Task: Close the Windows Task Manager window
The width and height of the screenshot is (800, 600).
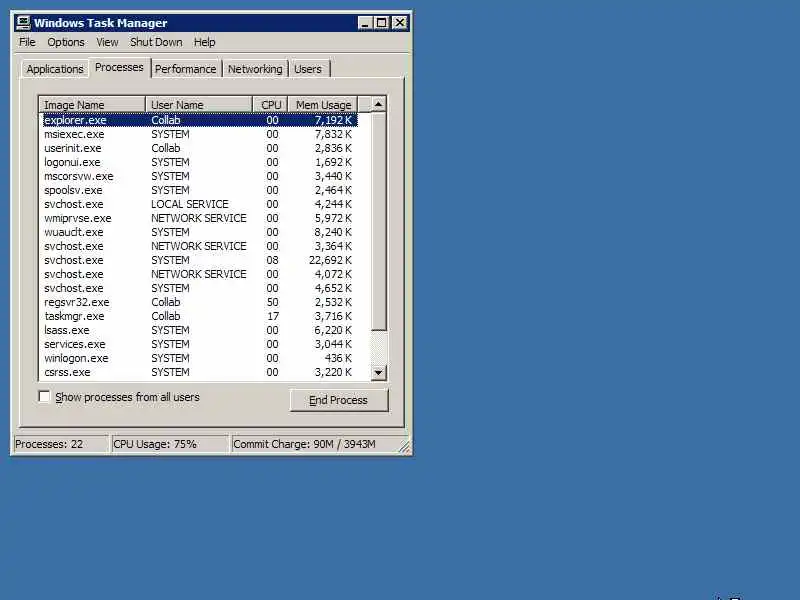Action: coord(400,23)
